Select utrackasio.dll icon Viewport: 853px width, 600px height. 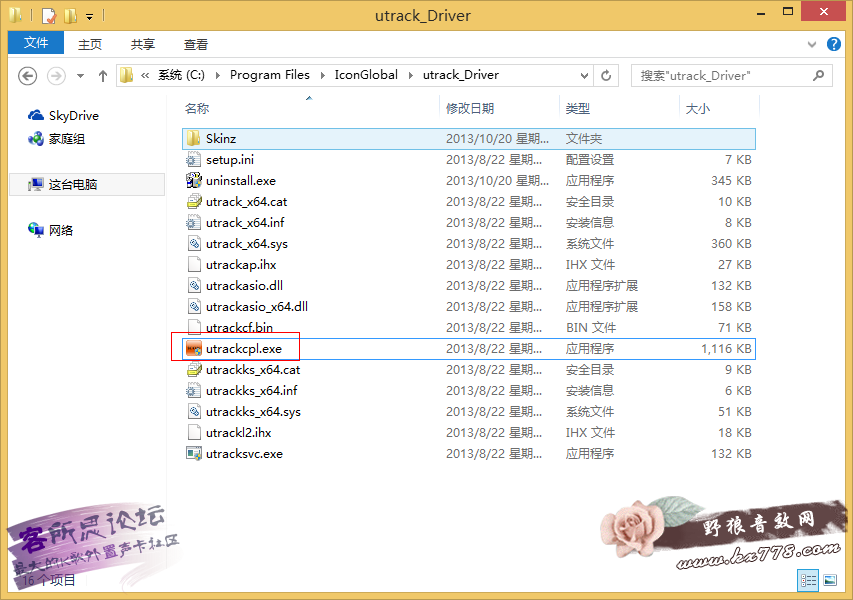click(194, 286)
